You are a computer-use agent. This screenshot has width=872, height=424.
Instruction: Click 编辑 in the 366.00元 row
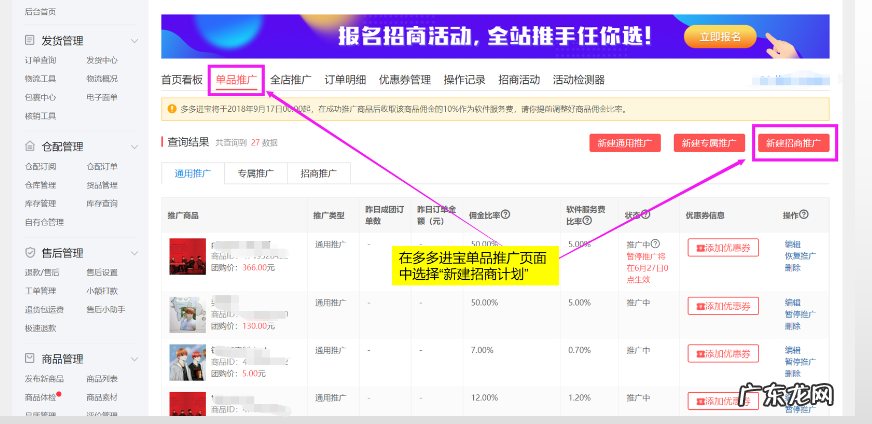[792, 244]
